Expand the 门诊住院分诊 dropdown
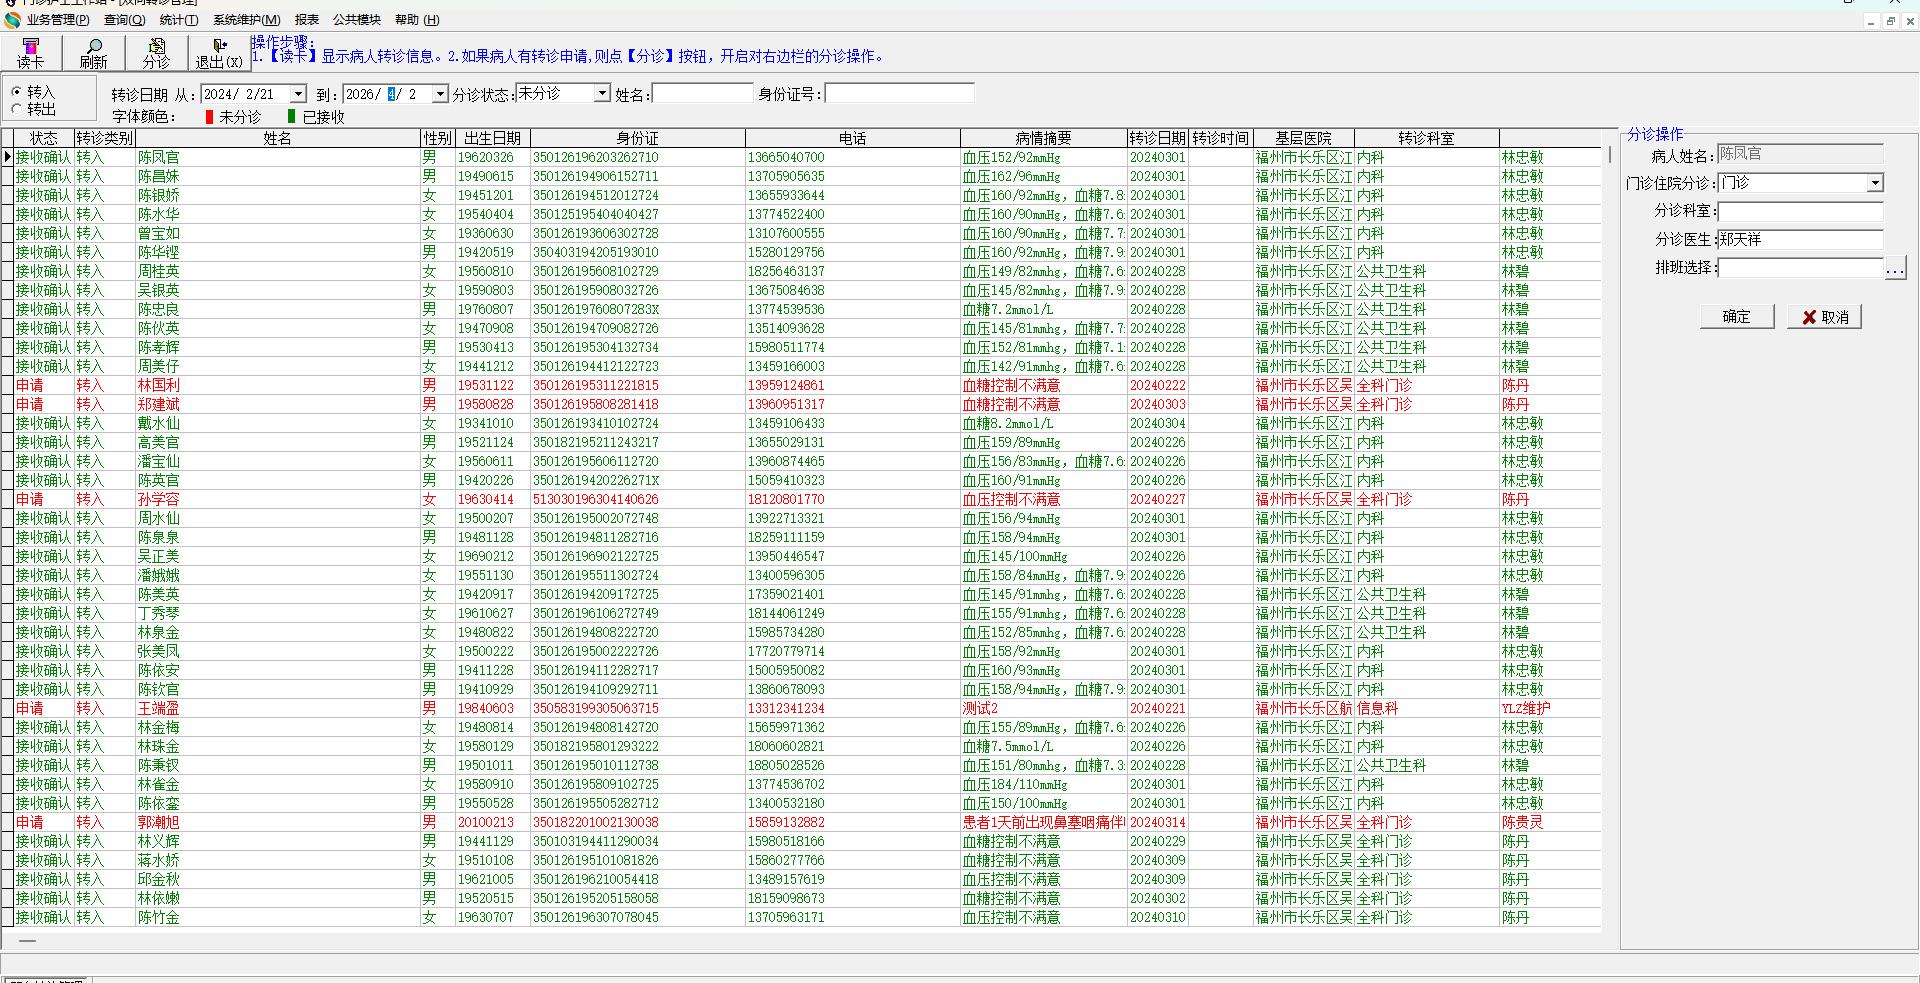The image size is (1920, 983). (1875, 183)
